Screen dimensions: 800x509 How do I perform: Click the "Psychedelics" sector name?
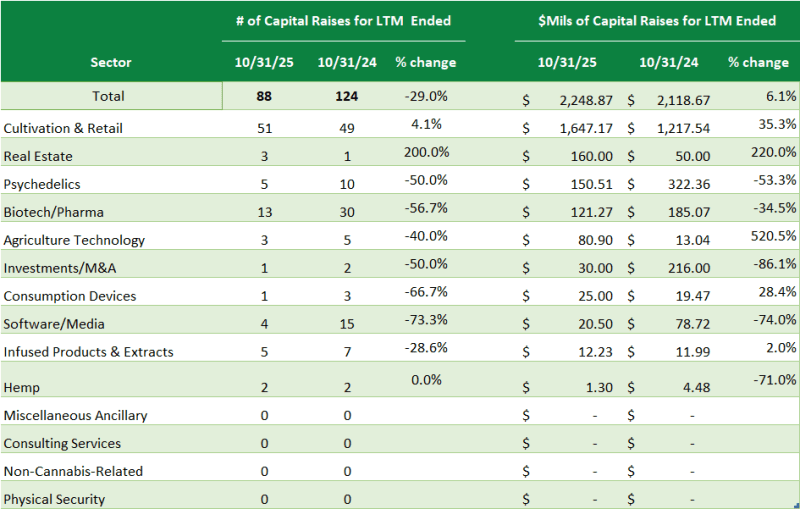42,185
